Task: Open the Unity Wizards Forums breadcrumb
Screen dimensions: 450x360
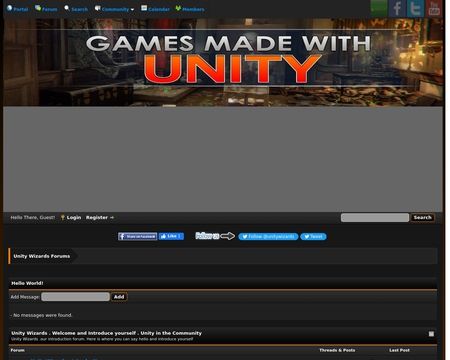Action: tap(42, 256)
